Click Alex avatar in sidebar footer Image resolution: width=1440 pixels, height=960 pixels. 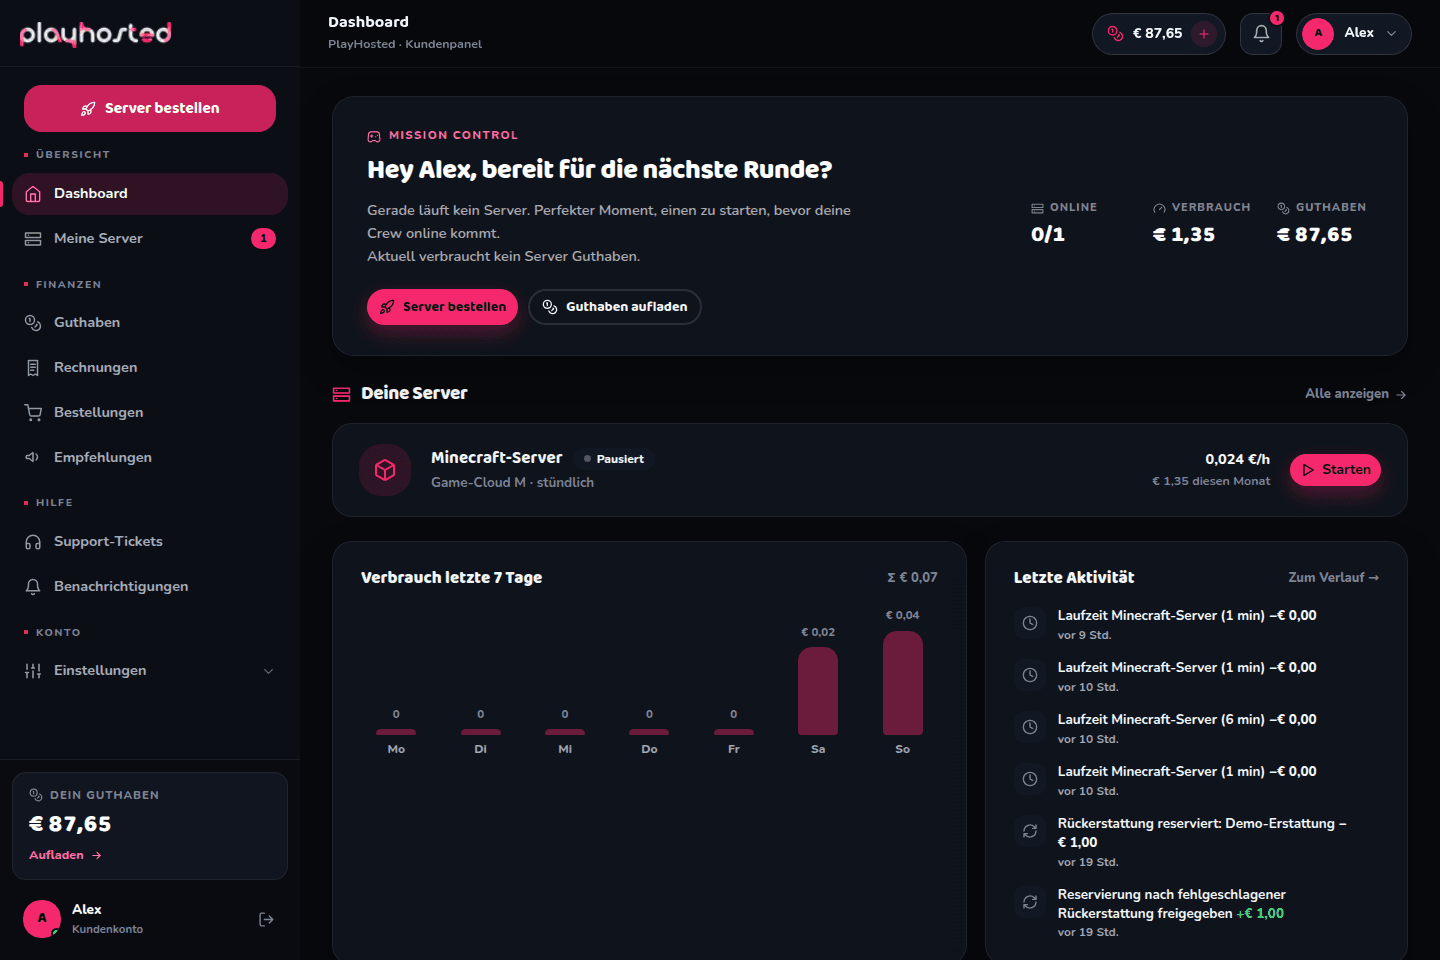tap(42, 919)
